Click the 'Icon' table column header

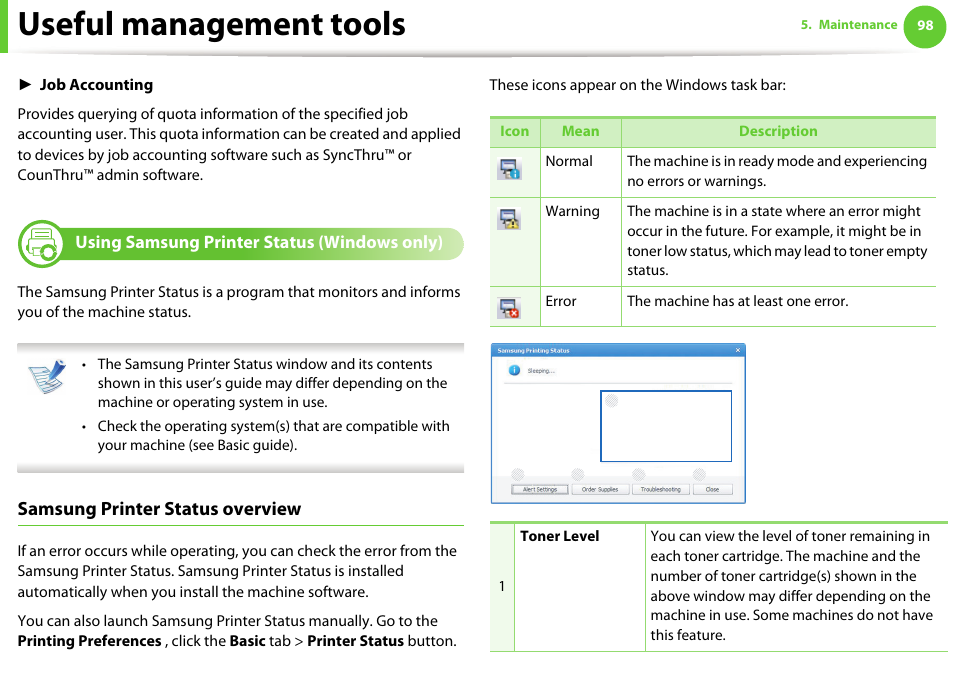[515, 131]
